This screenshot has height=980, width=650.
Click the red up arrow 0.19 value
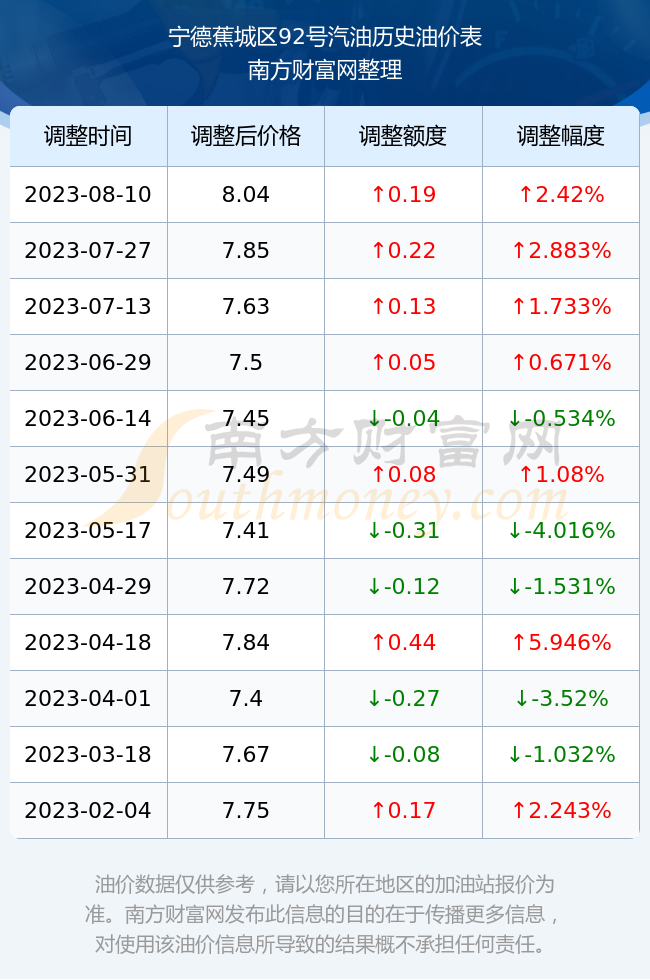point(403,194)
